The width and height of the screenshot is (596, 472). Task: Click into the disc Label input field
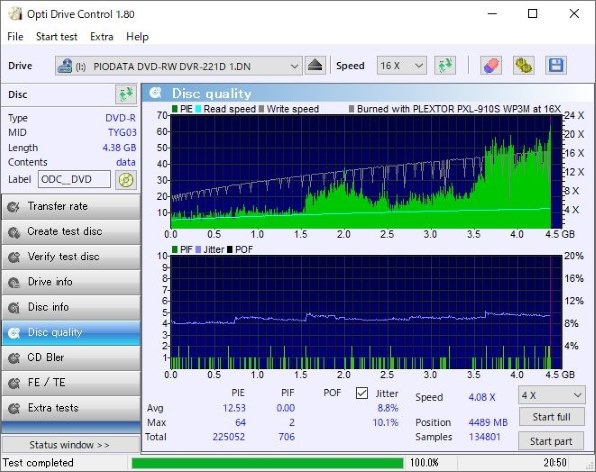click(74, 179)
